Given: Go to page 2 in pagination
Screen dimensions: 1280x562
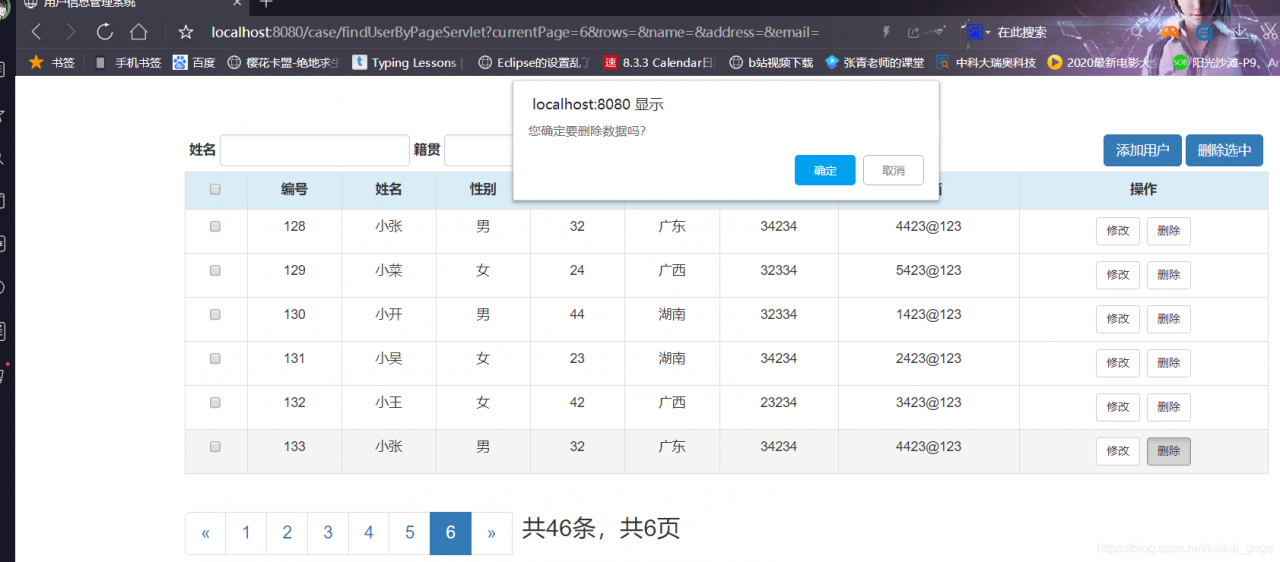Looking at the screenshot, I should [287, 533].
